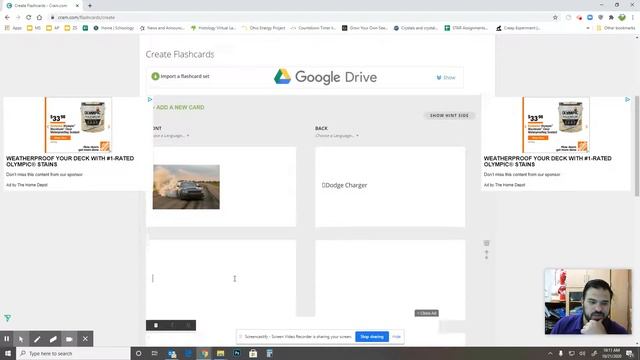Screen dimensions: 640x360
Task: Open Chrome from the taskbar
Action: point(204,353)
